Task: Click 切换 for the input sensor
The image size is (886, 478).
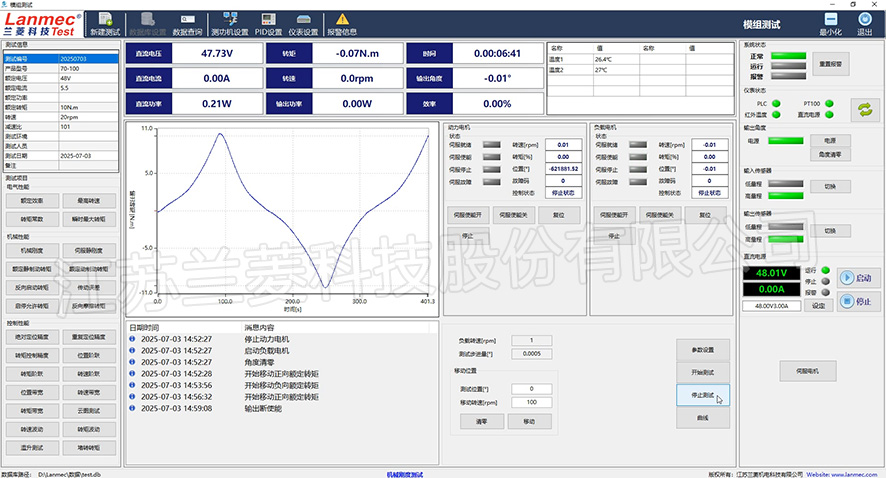Action: [830, 186]
